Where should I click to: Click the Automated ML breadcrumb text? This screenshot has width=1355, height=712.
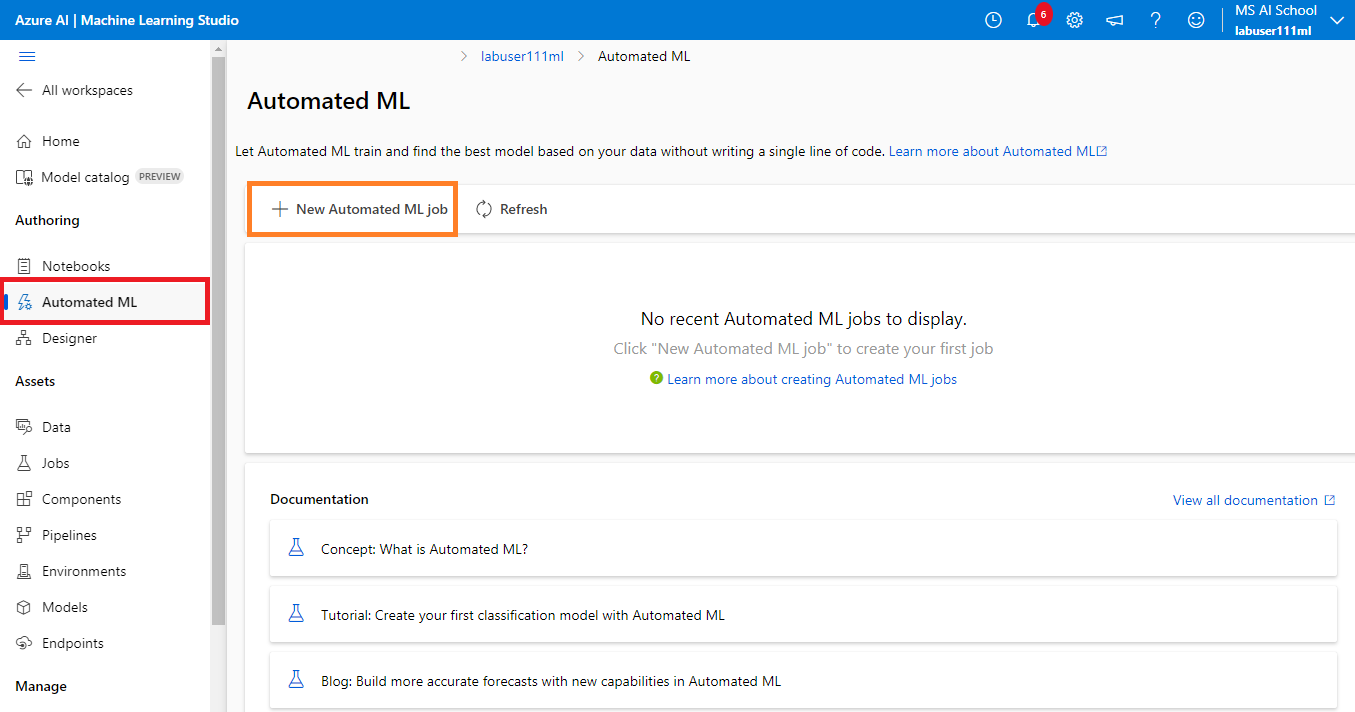[x=644, y=56]
